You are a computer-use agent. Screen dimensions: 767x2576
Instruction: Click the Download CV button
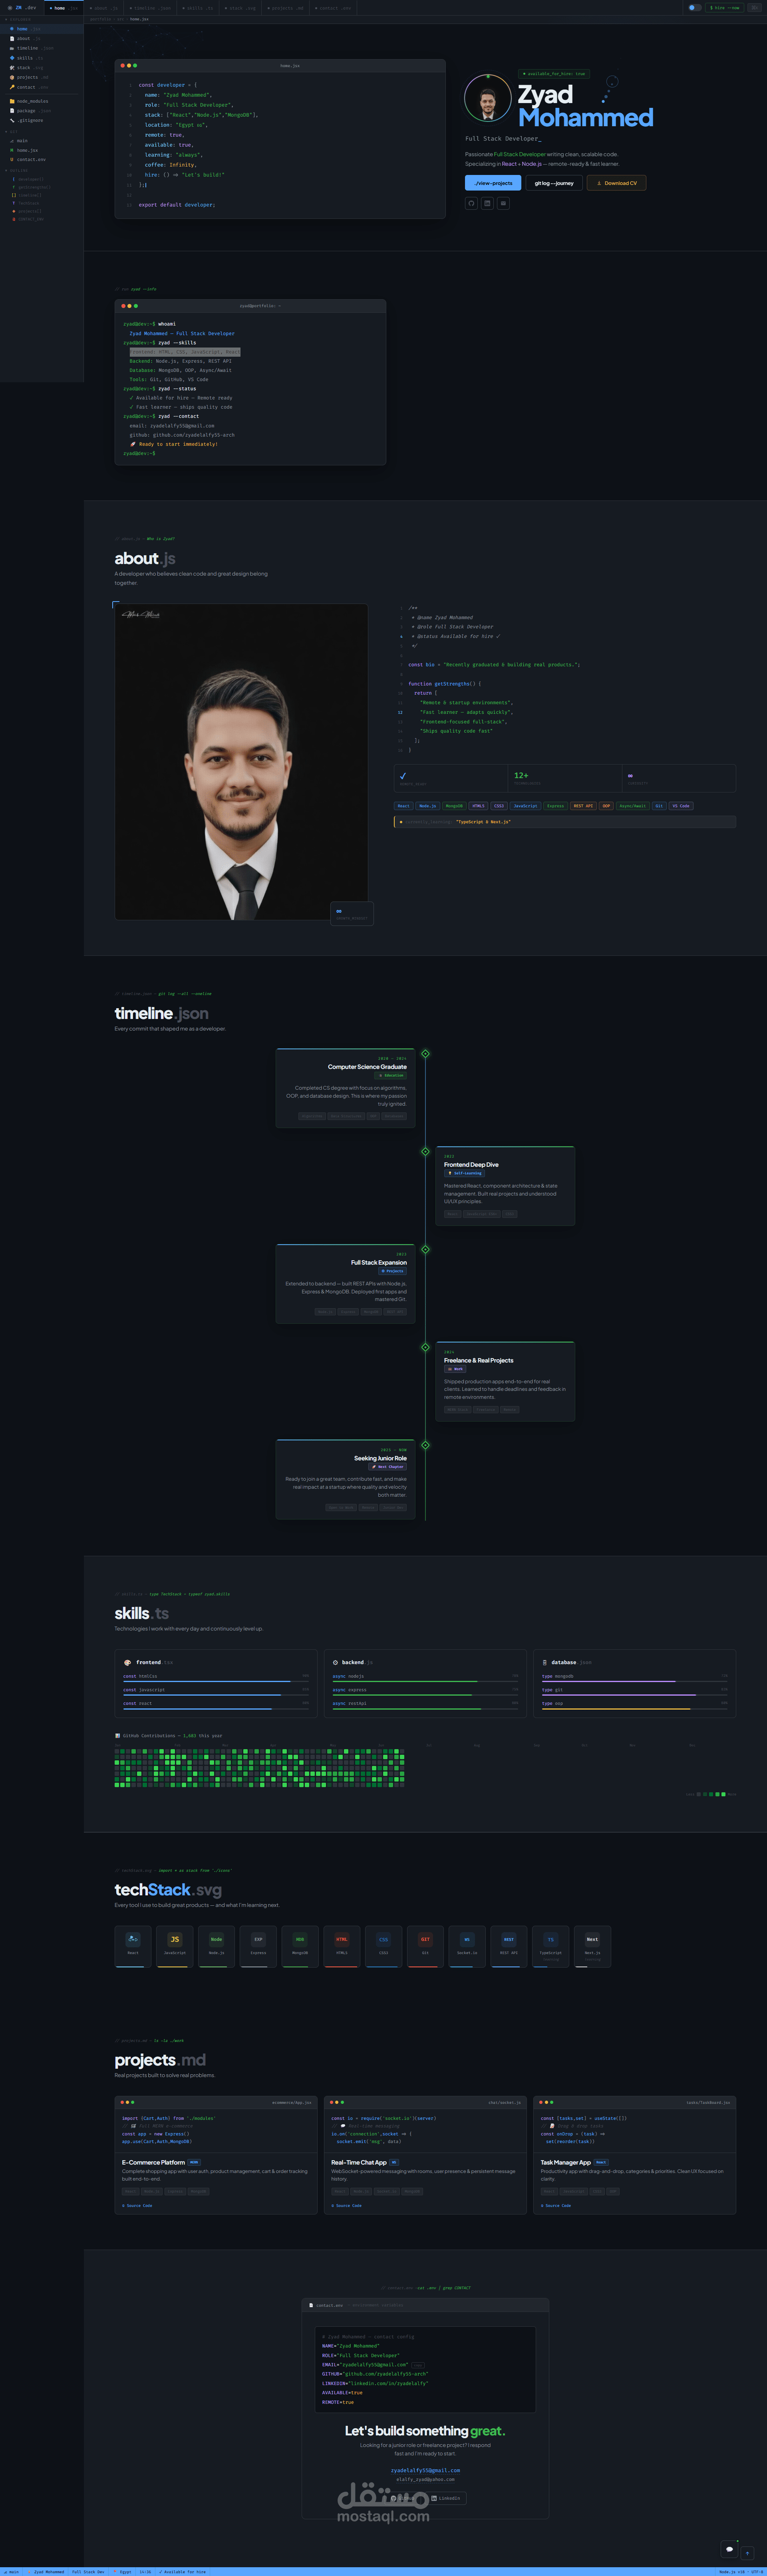pos(616,183)
